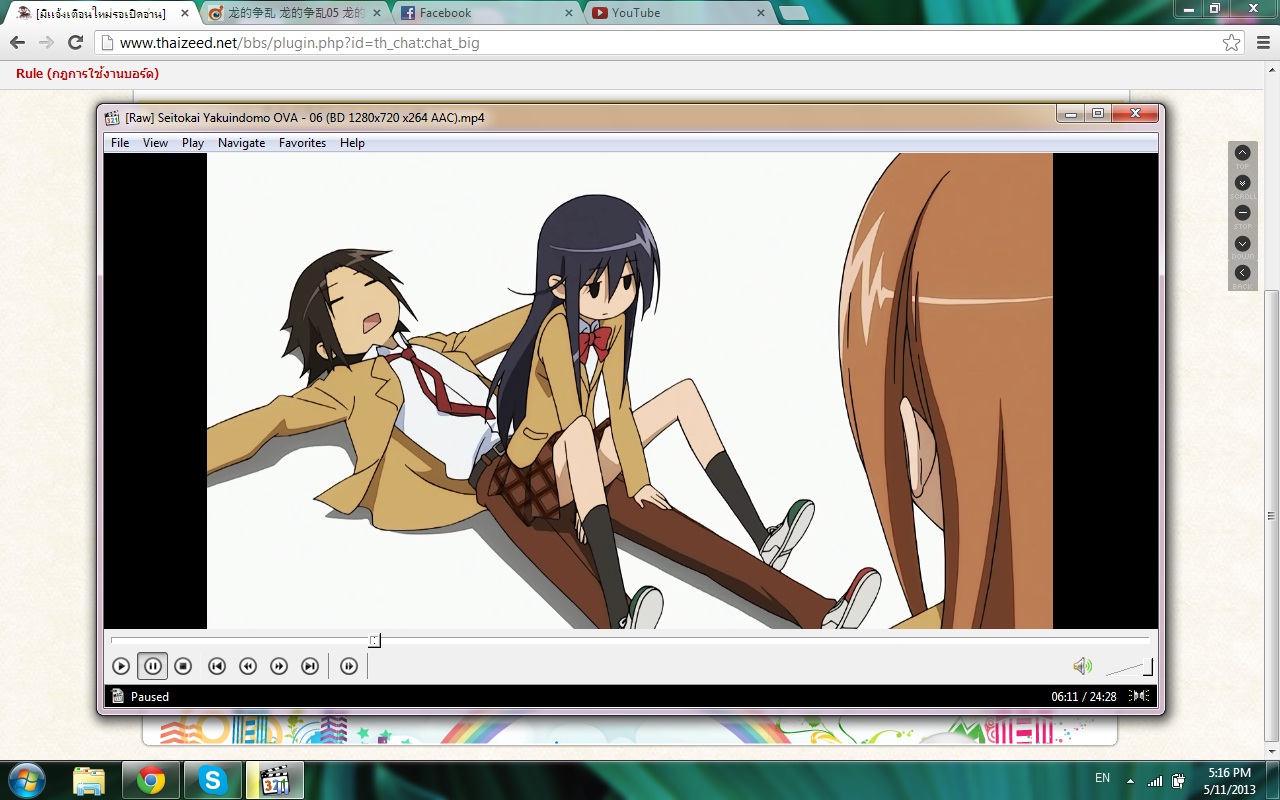Open the Play menu in media player
The image size is (1280, 800).
point(193,143)
